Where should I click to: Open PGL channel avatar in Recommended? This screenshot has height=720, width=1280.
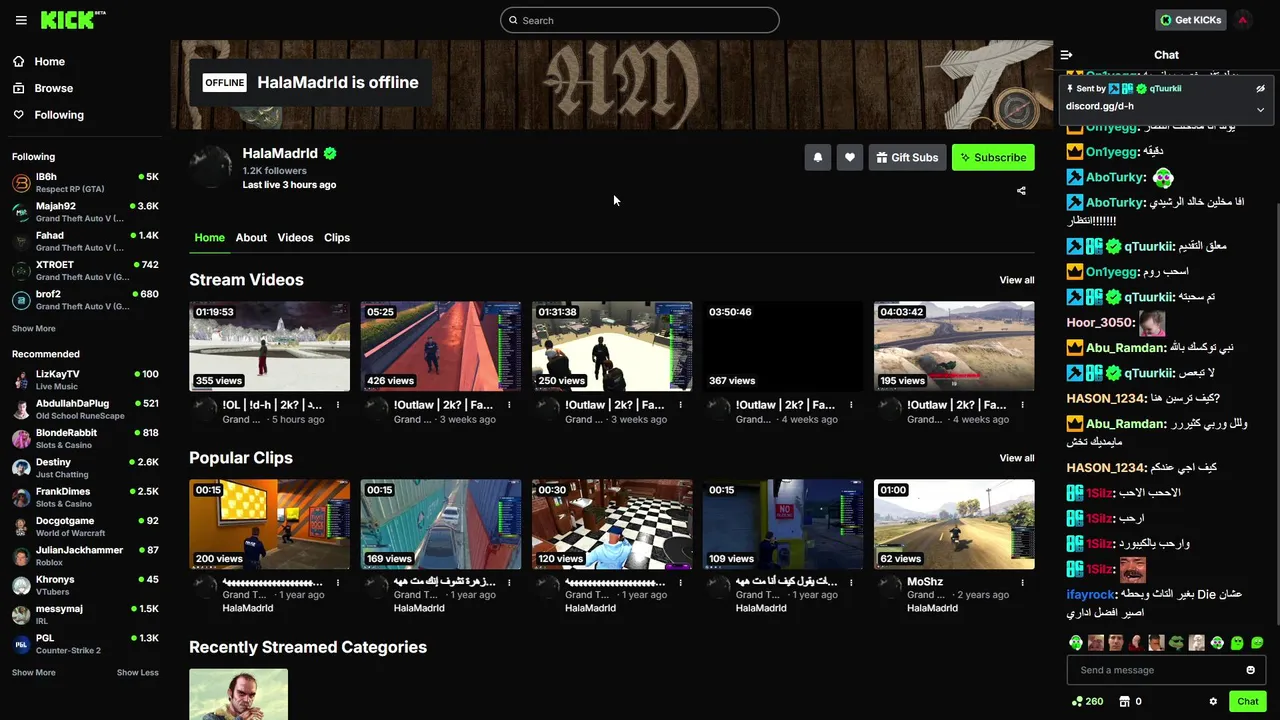21,644
